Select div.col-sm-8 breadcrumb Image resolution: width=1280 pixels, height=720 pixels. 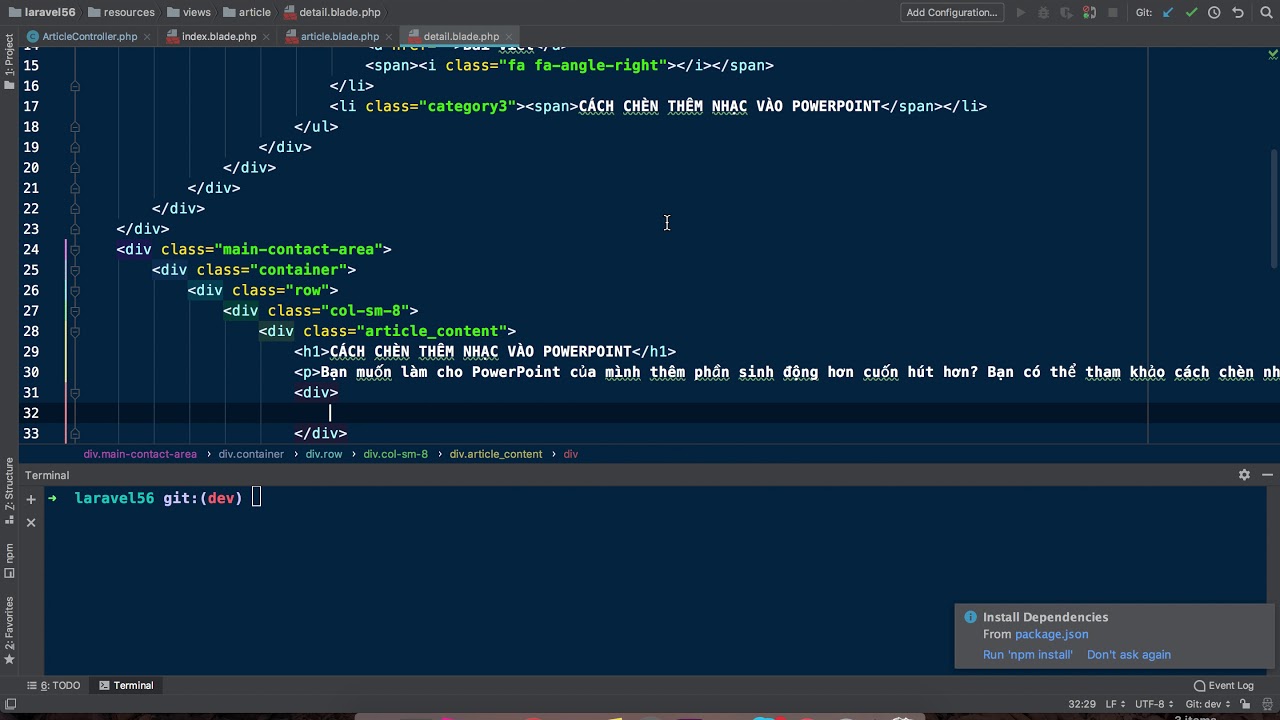[395, 454]
